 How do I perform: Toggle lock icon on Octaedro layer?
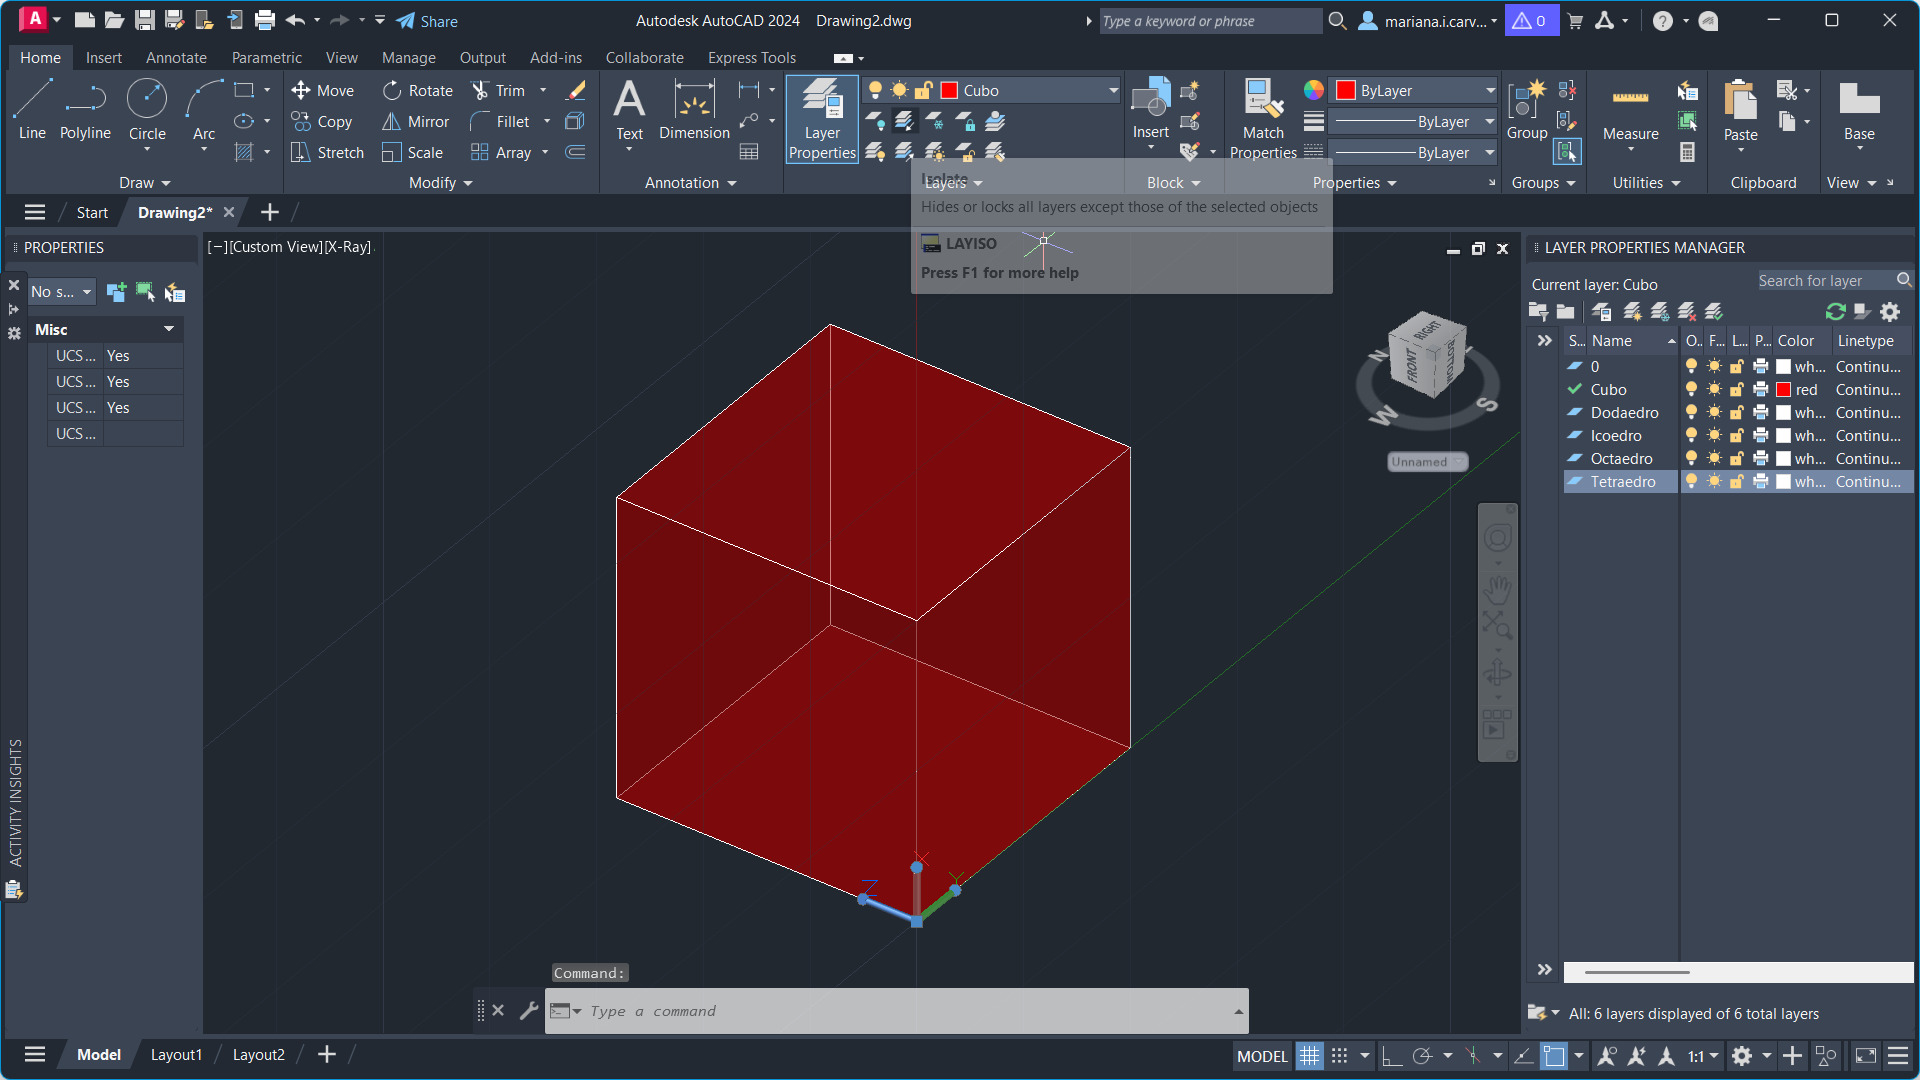1737,459
